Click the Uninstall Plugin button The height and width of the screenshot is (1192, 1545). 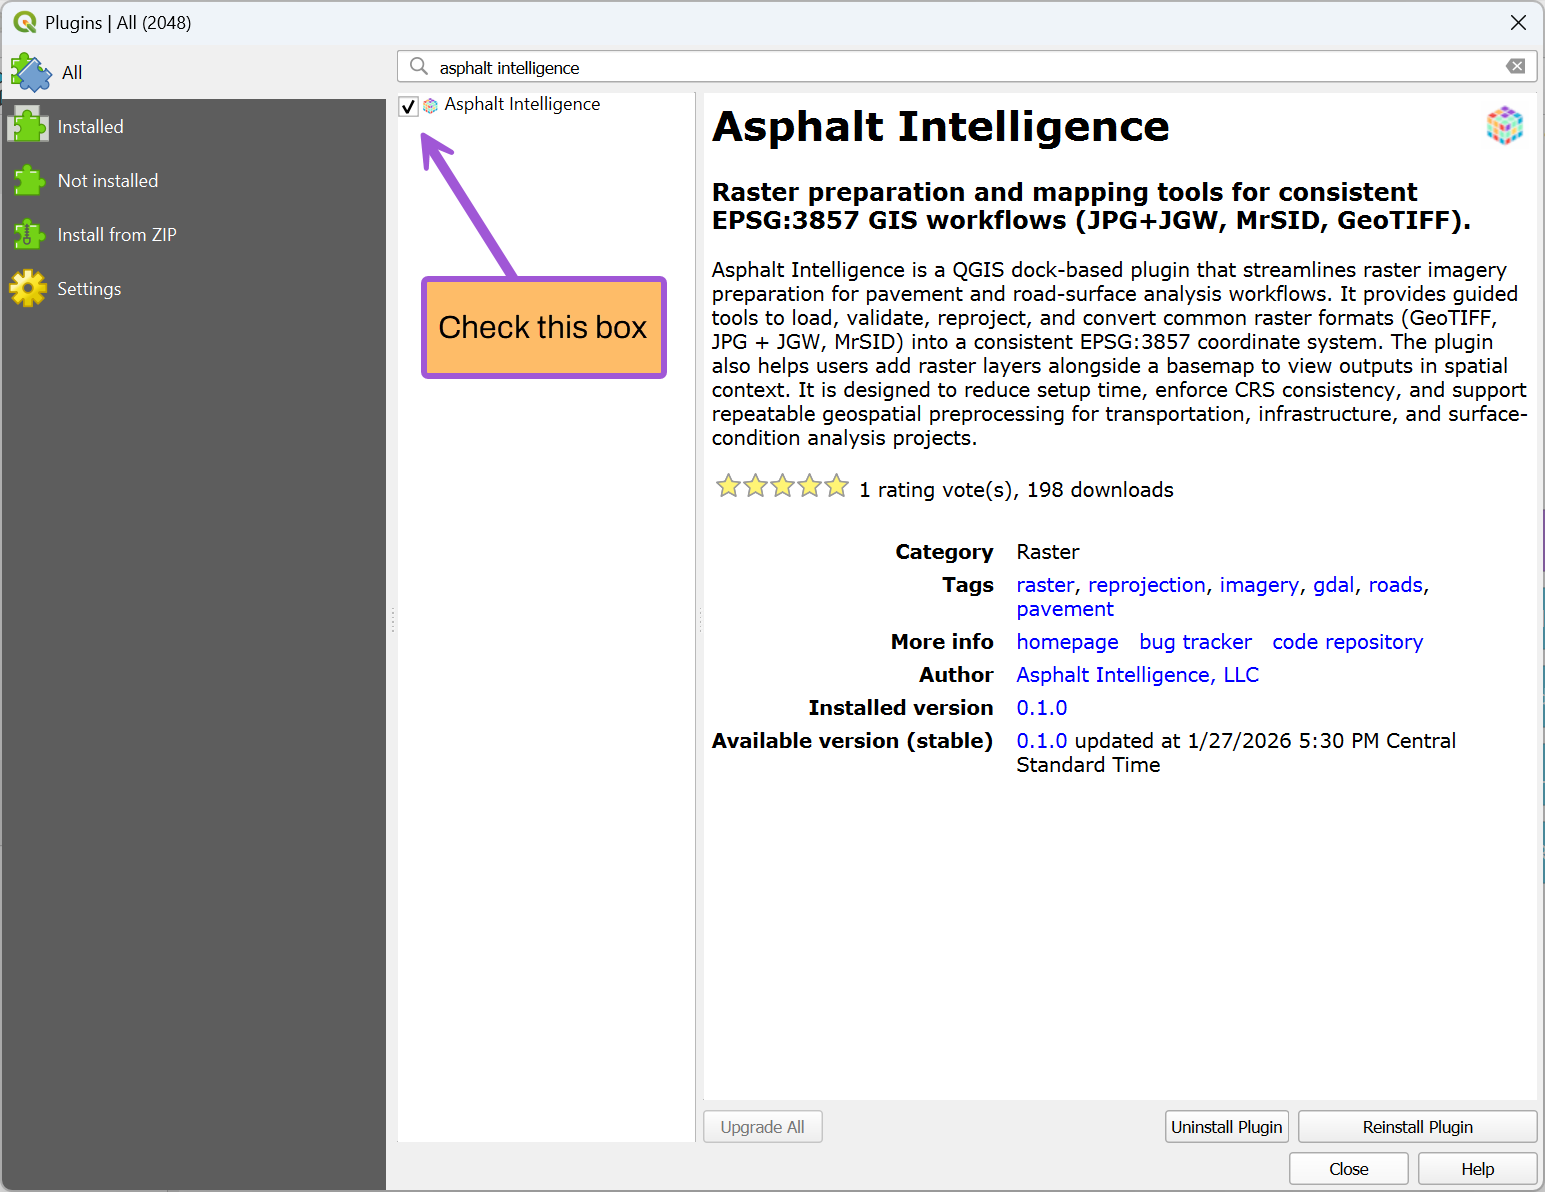pos(1226,1126)
